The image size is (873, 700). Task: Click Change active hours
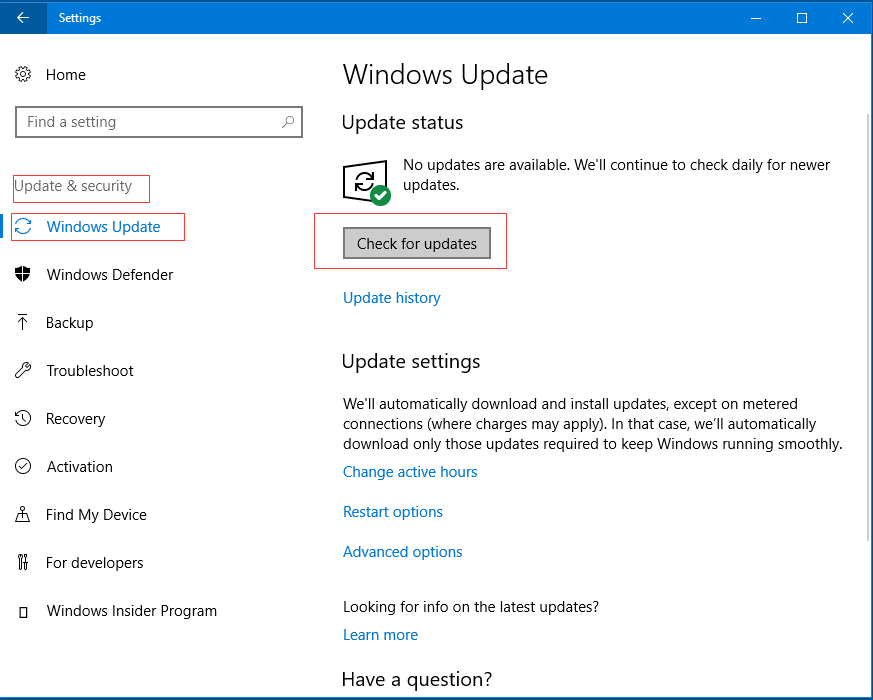point(410,472)
